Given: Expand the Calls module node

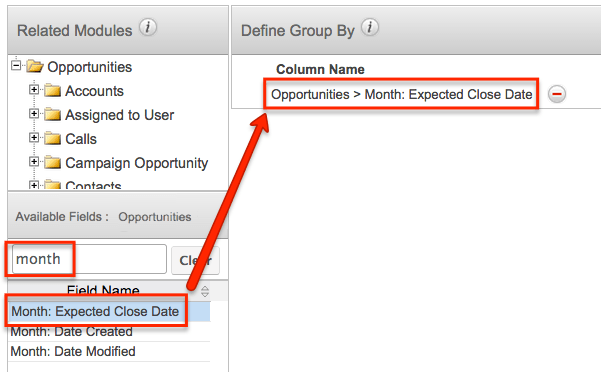Looking at the screenshot, I should [x=34, y=138].
